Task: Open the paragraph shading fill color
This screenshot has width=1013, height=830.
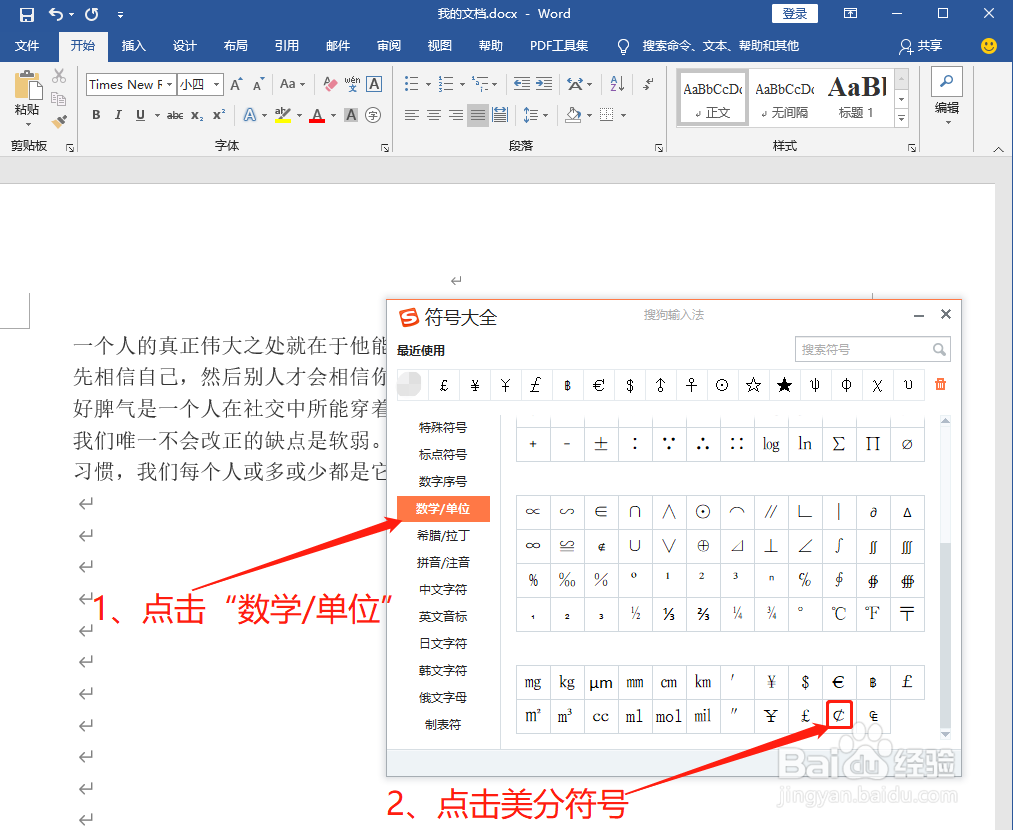Action: (x=572, y=115)
